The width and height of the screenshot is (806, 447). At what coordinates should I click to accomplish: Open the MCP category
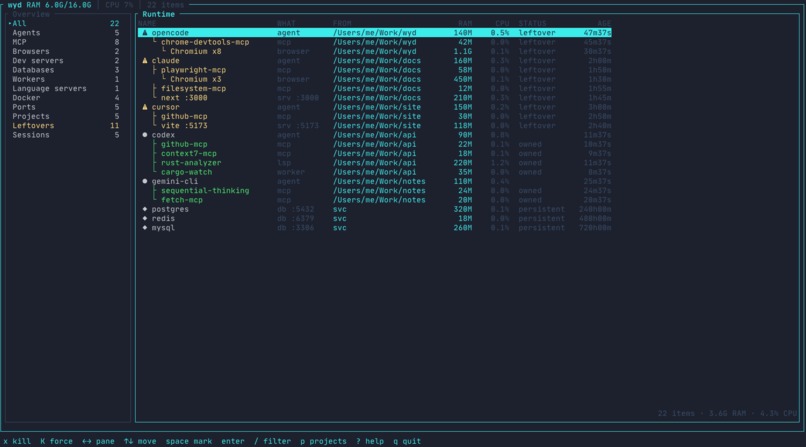[x=64, y=42]
